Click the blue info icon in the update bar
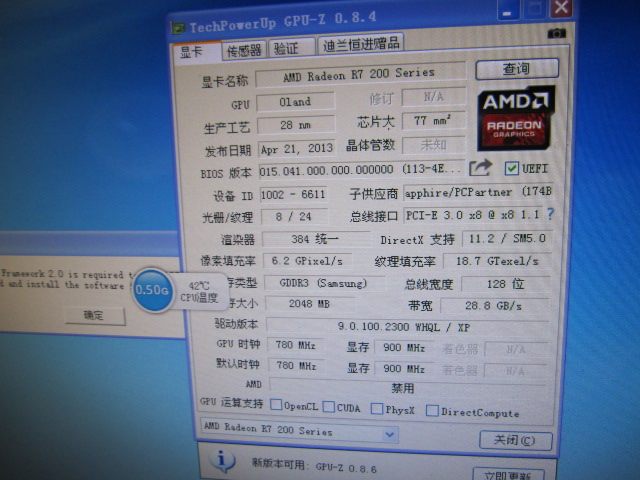640x480 pixels. click(x=221, y=460)
